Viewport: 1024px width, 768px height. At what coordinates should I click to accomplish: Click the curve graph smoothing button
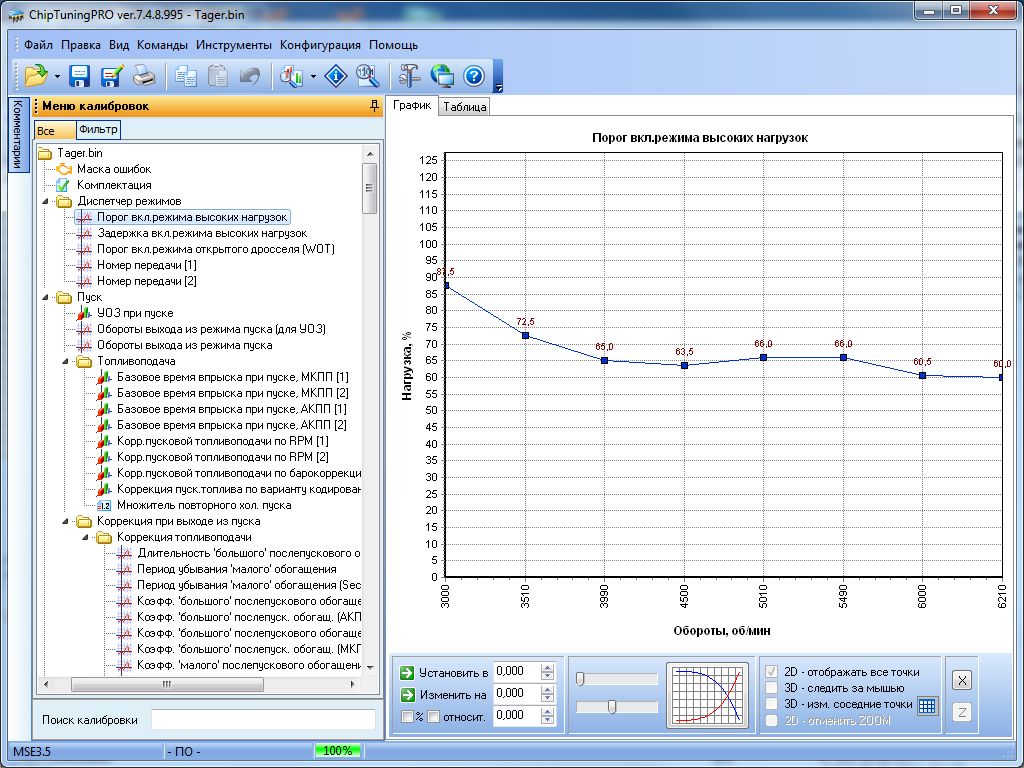[x=707, y=695]
